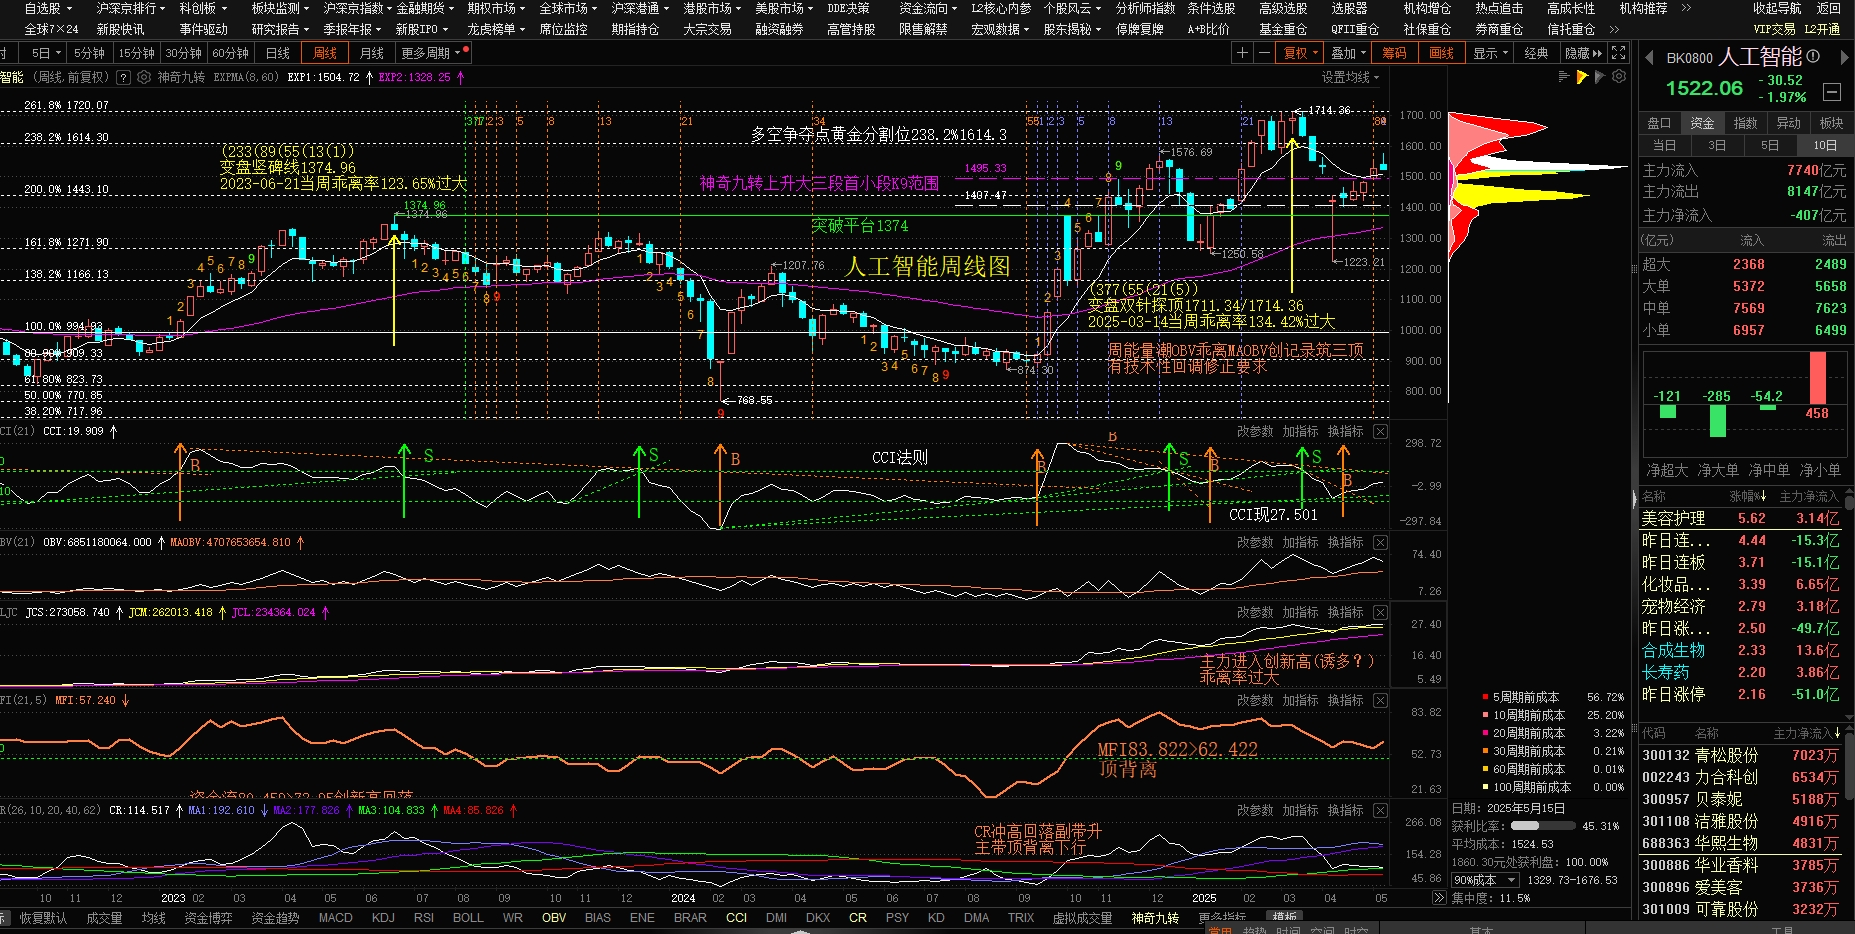Screen dimensions: 1855x934
Task: Open indicator settings gear next to 神奇九转
Action: point(144,77)
